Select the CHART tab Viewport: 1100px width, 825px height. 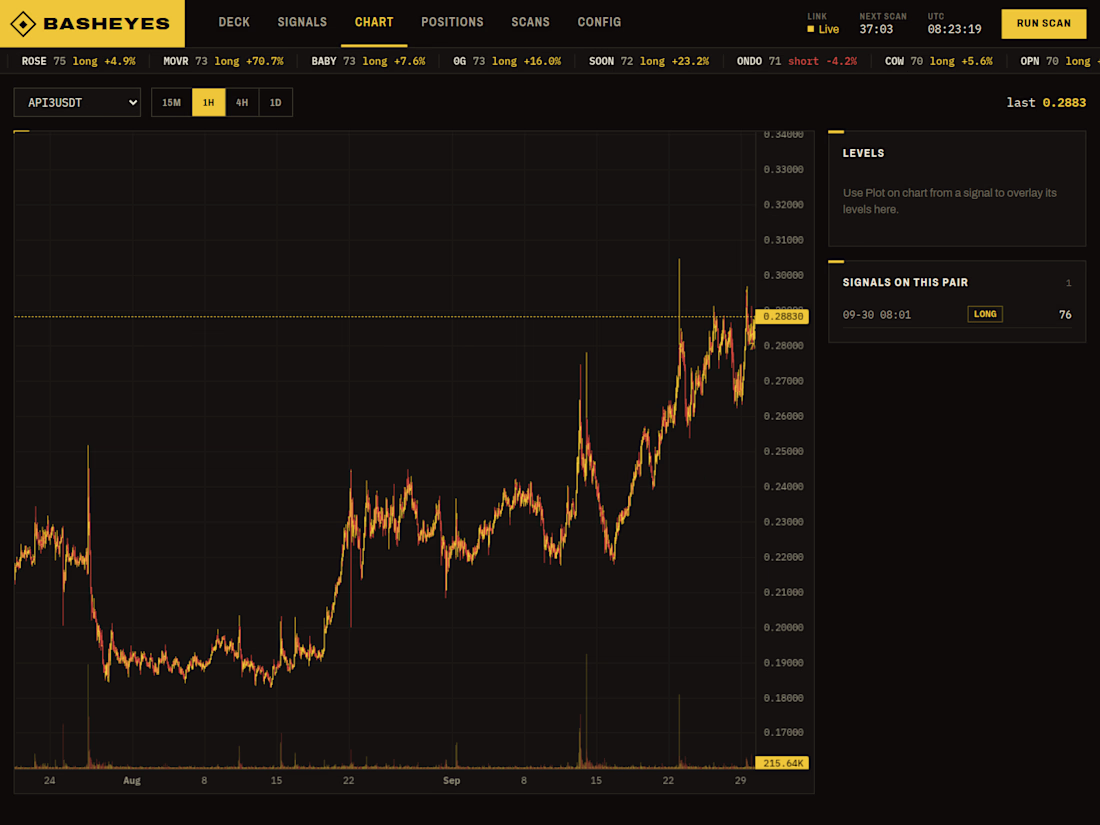coord(374,22)
